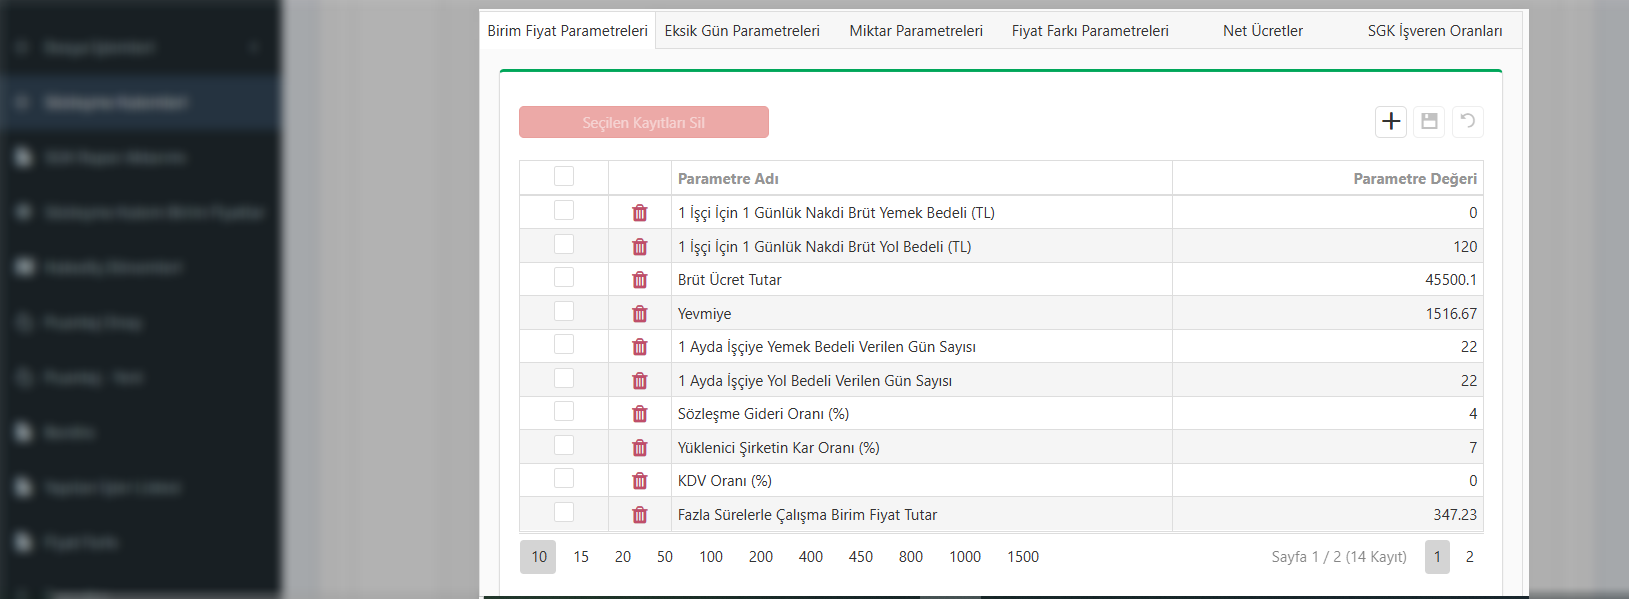This screenshot has height=599, width=1629.
Task: Click trash icon for Yevmiye row
Action: (x=640, y=314)
